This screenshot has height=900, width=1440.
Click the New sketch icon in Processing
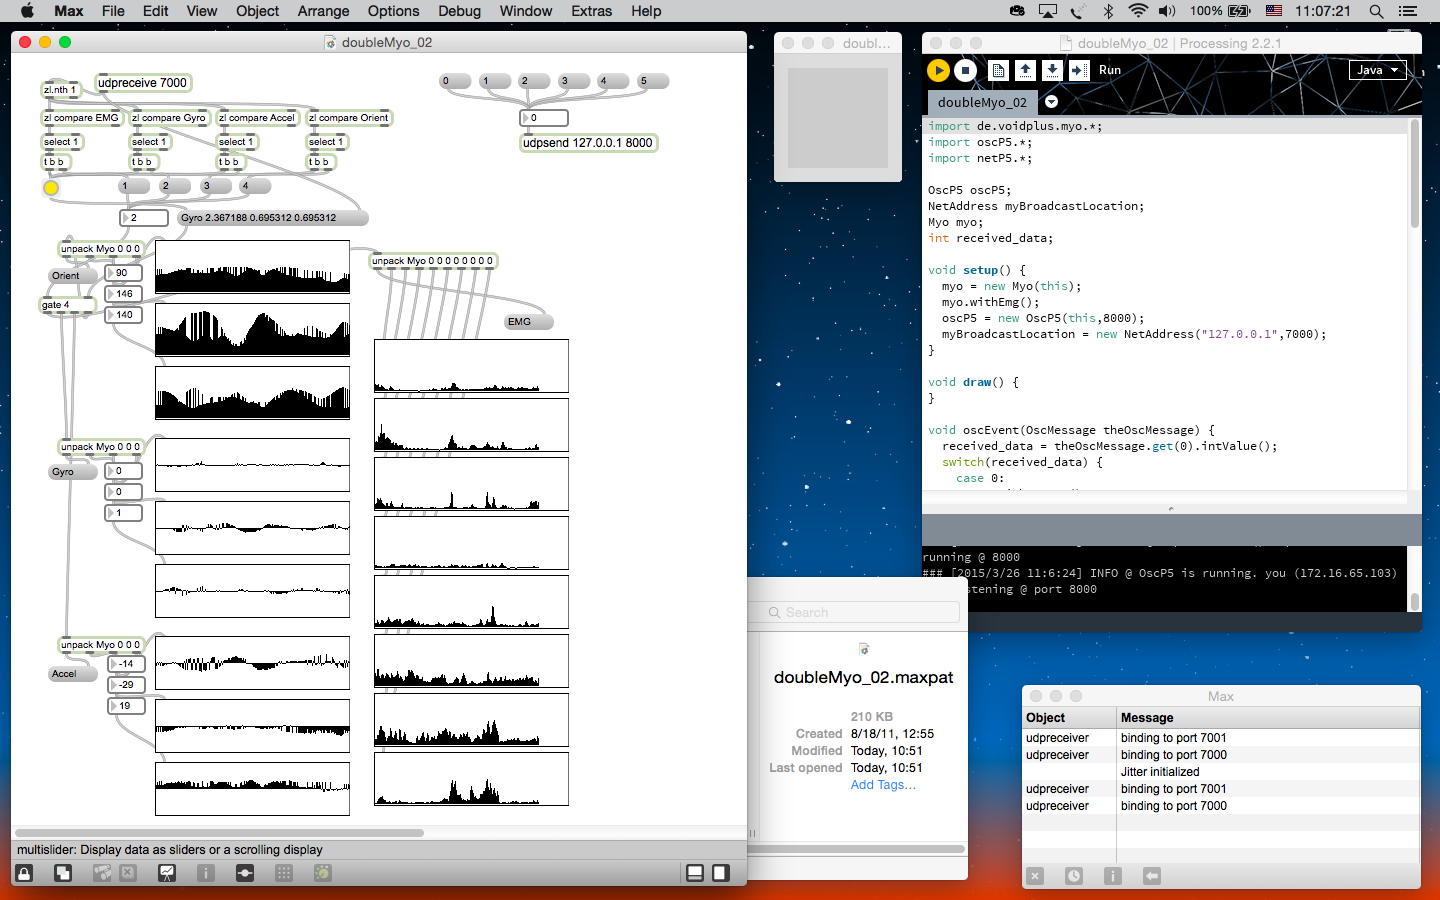998,70
